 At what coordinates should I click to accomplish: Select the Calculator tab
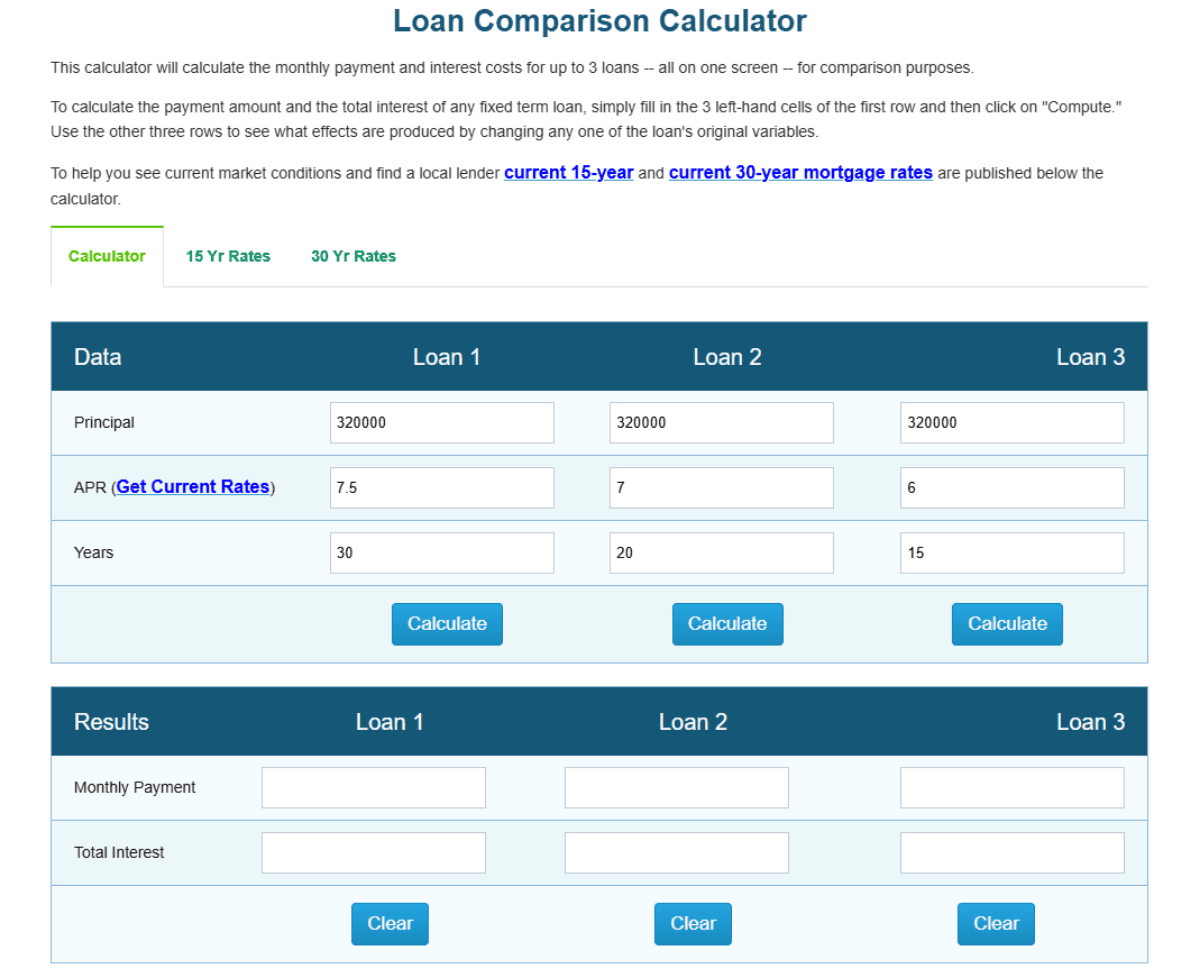(107, 256)
